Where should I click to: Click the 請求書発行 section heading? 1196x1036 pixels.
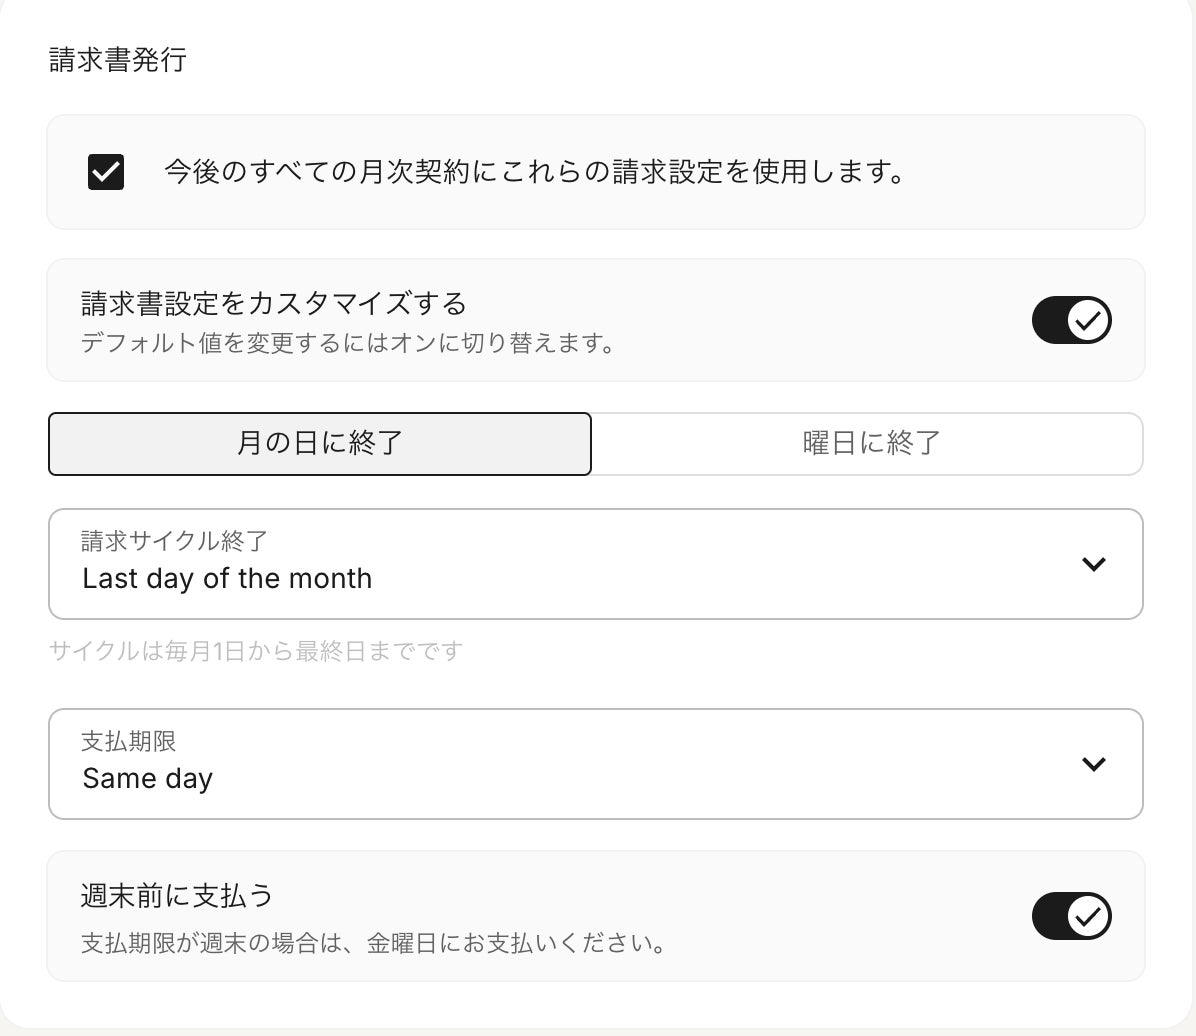point(118,60)
